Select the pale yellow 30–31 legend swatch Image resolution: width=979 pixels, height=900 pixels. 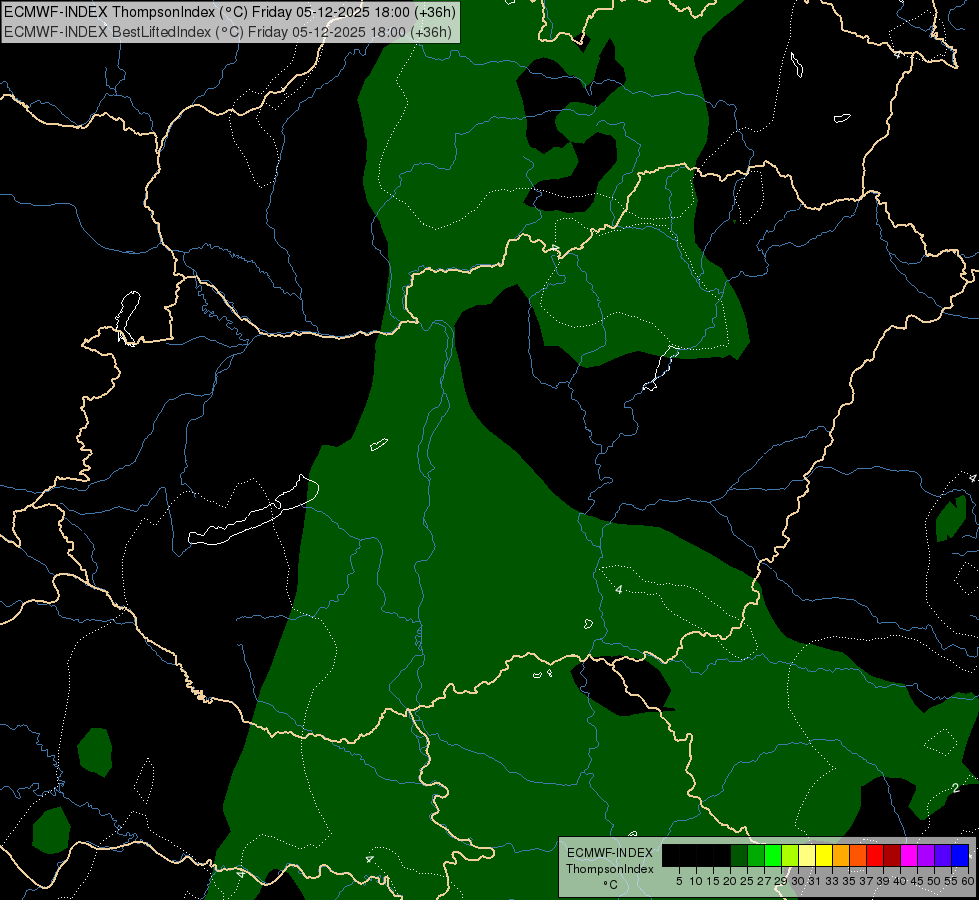tap(807, 855)
